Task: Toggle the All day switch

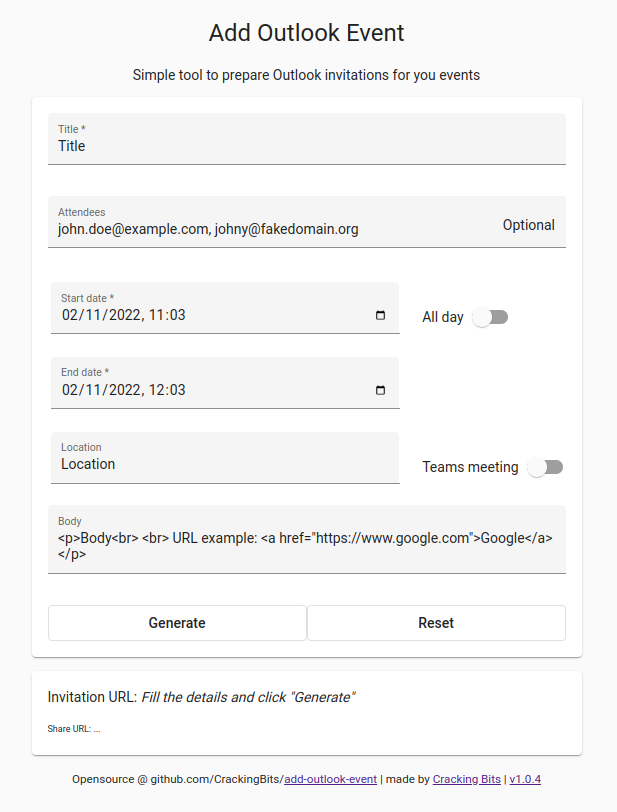Action: (490, 317)
